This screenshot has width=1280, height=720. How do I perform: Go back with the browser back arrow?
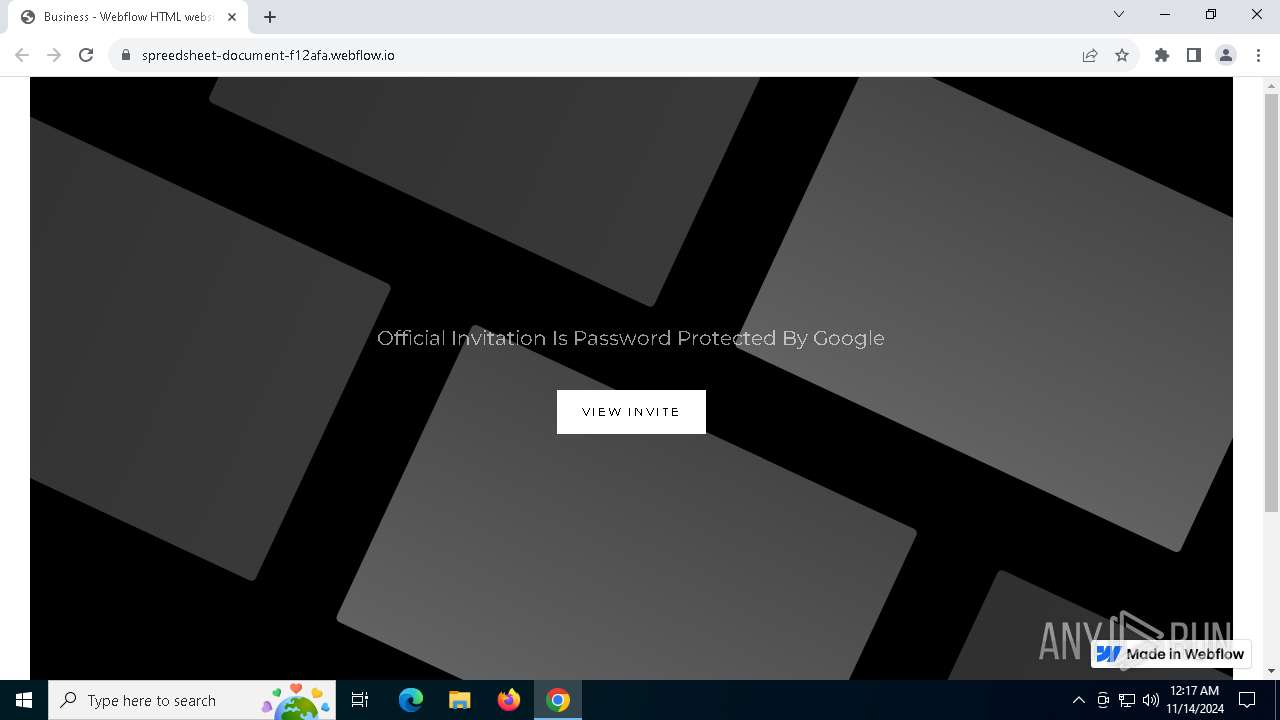coord(22,55)
